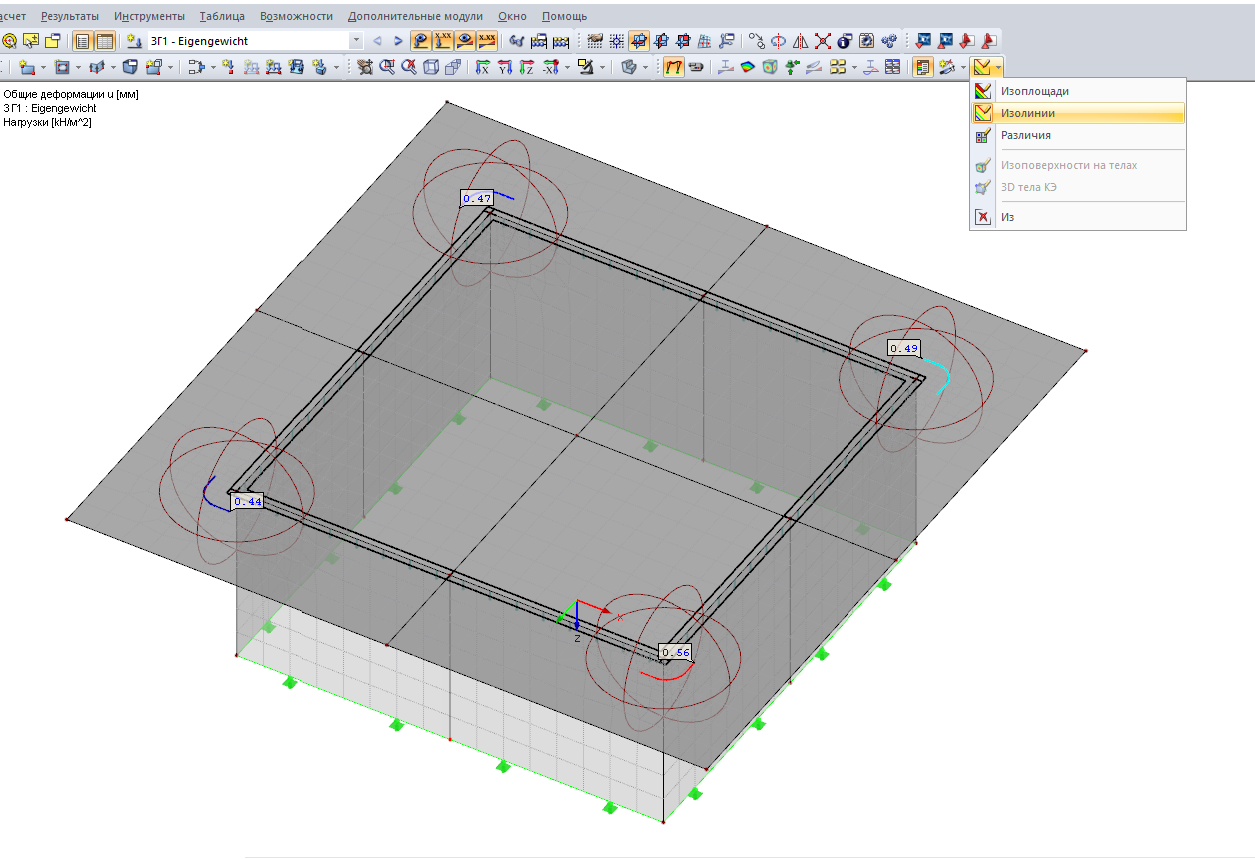
Task: Click the glasses icon in top toolbar
Action: click(516, 41)
